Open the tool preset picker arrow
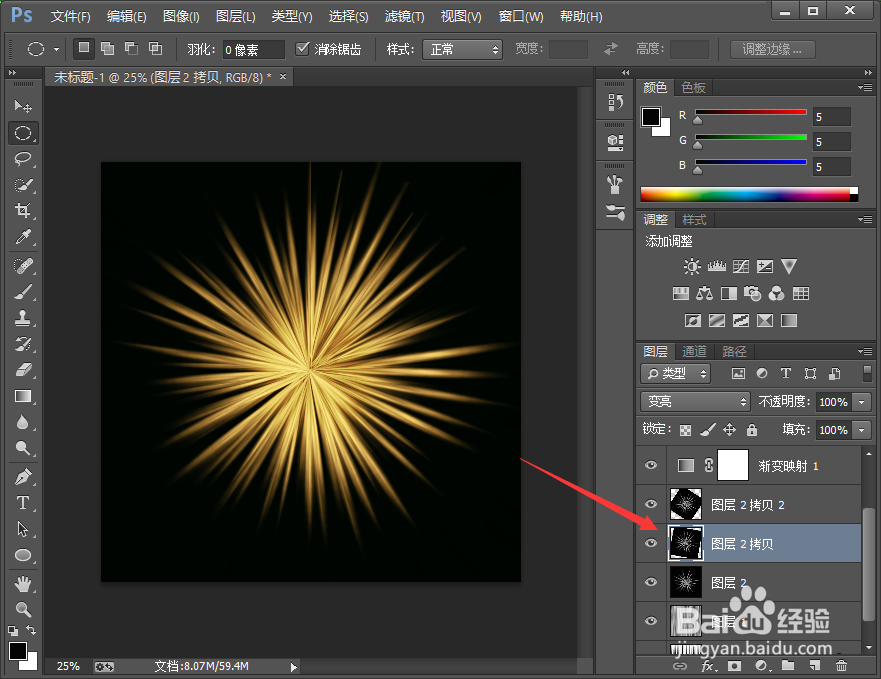Viewport: 881px width, 679px height. tap(56, 49)
